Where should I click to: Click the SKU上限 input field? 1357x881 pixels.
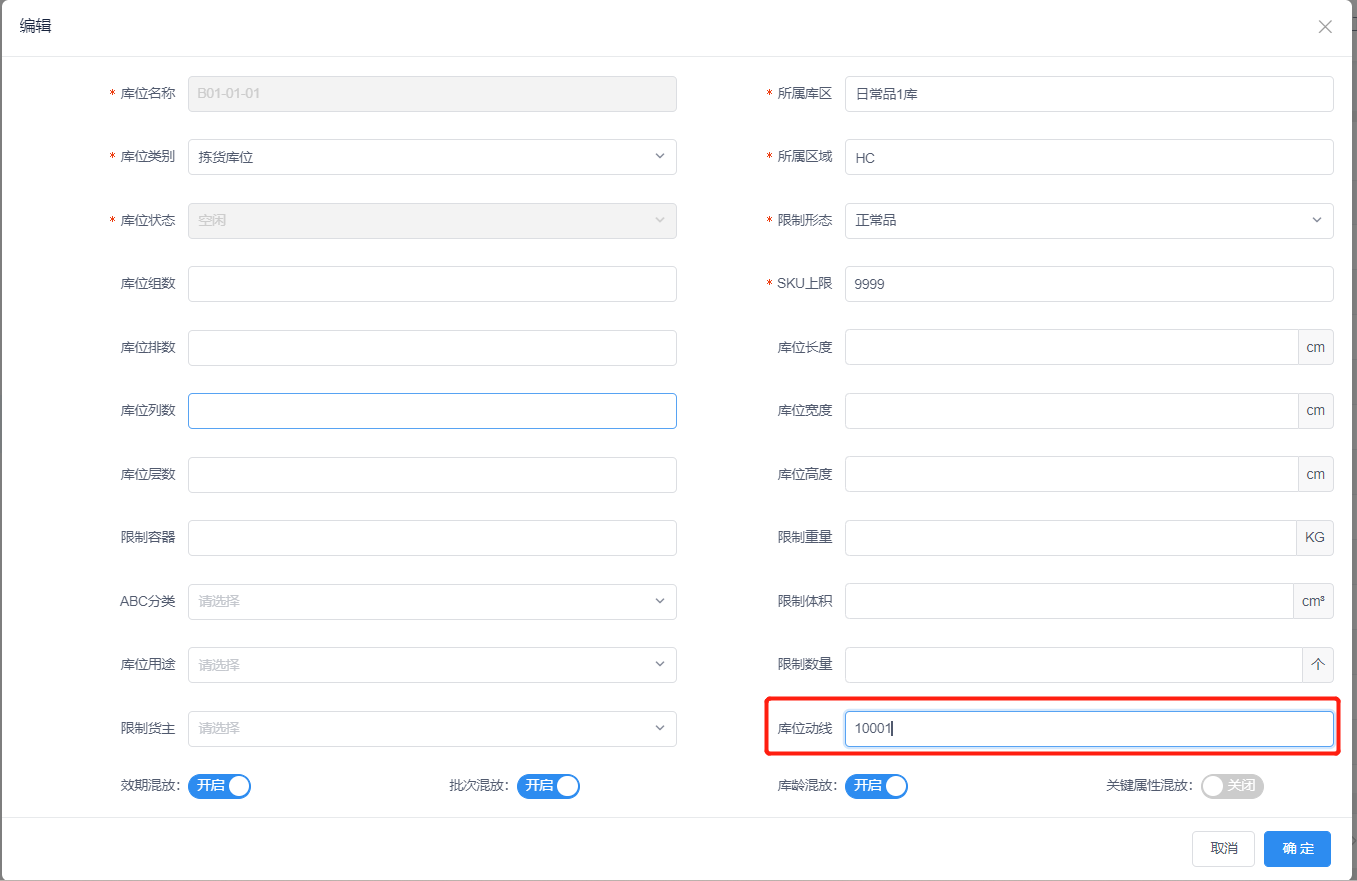click(x=1089, y=284)
